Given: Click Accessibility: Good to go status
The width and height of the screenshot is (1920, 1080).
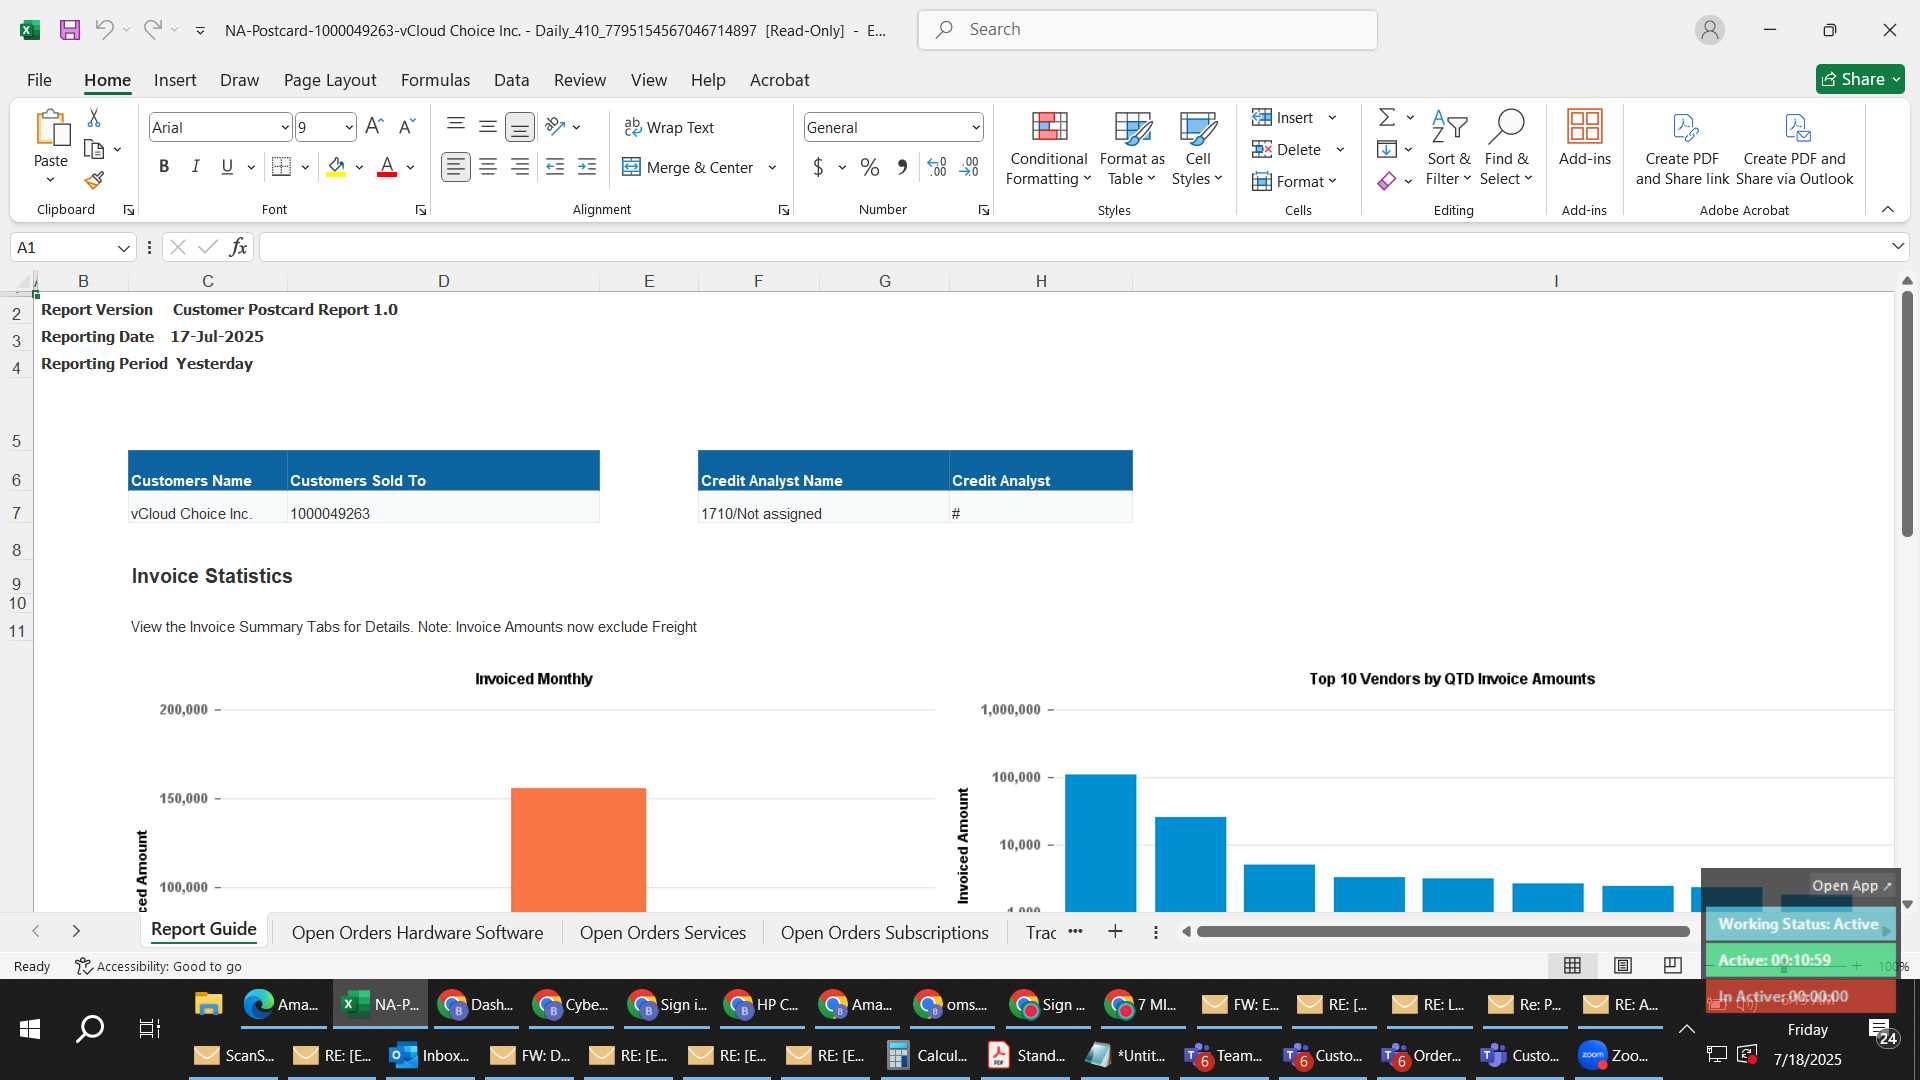Looking at the screenshot, I should (158, 967).
